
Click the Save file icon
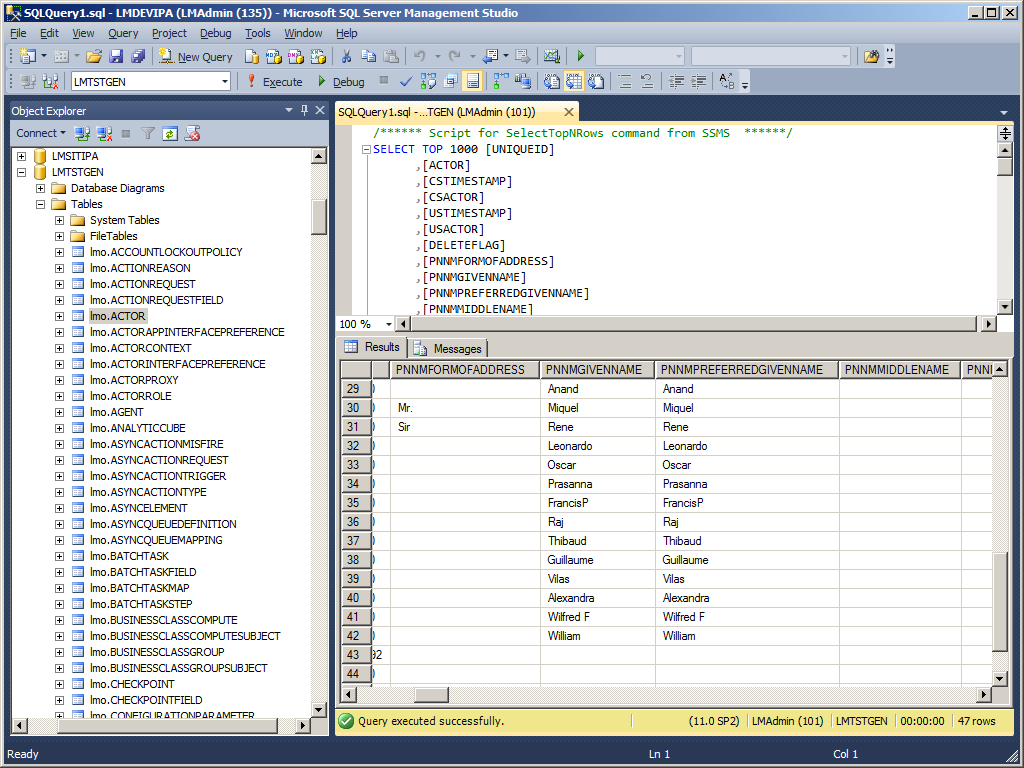[116, 57]
